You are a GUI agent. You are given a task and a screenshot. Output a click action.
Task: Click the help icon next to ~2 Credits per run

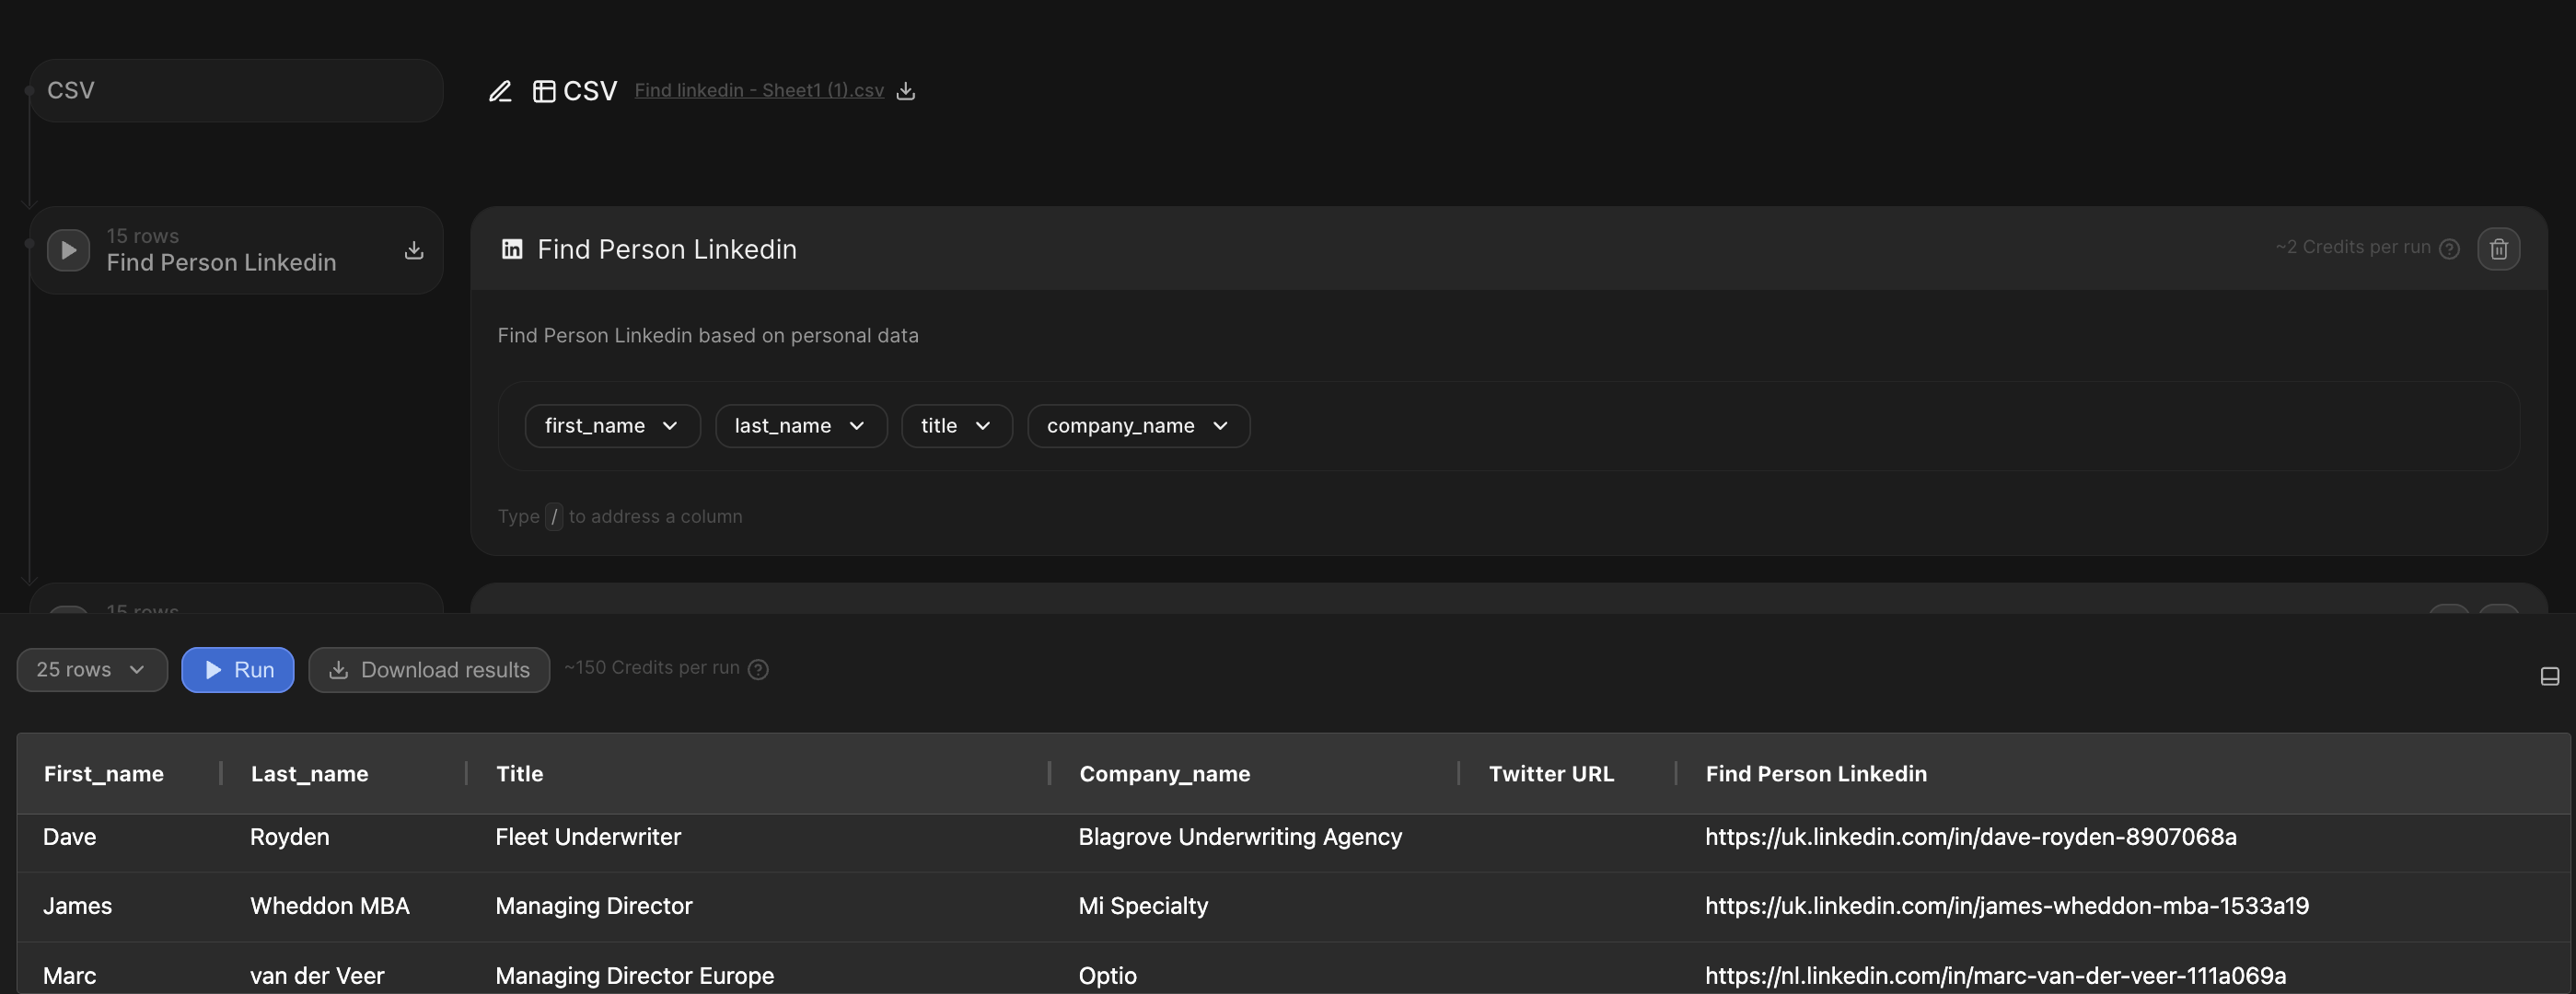2449,249
